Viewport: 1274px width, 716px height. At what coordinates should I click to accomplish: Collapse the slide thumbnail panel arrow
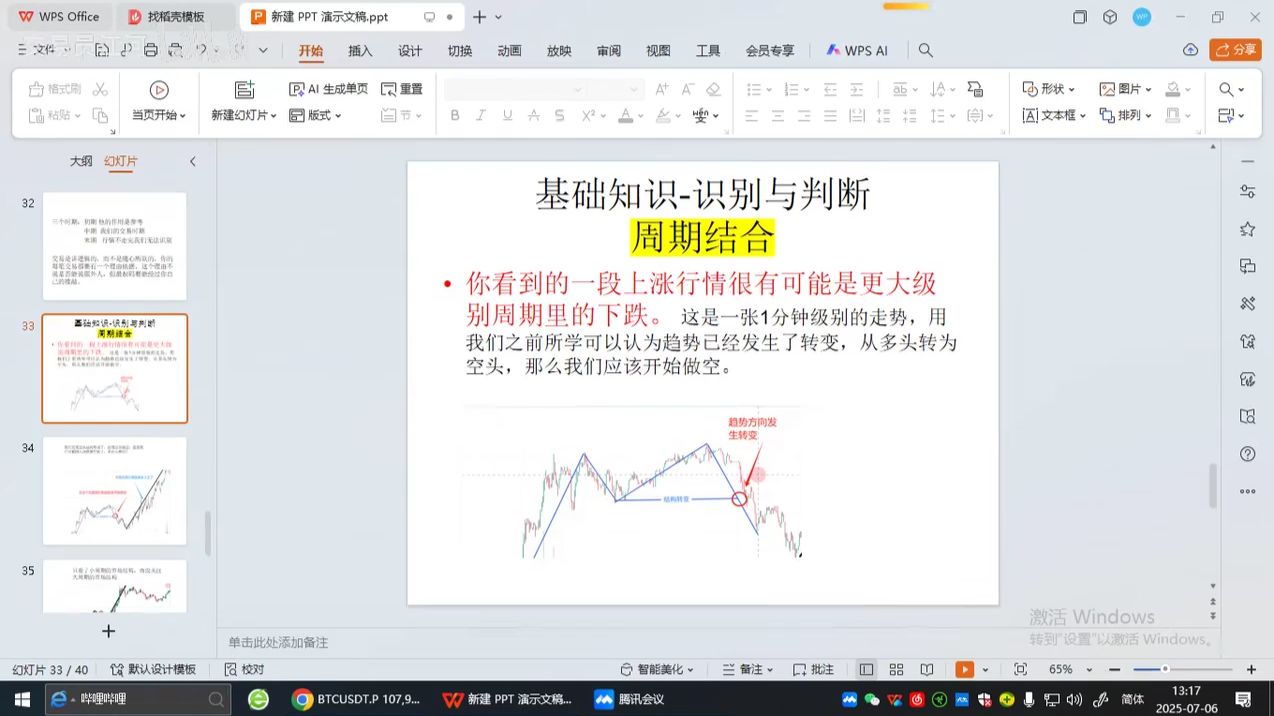click(x=193, y=161)
